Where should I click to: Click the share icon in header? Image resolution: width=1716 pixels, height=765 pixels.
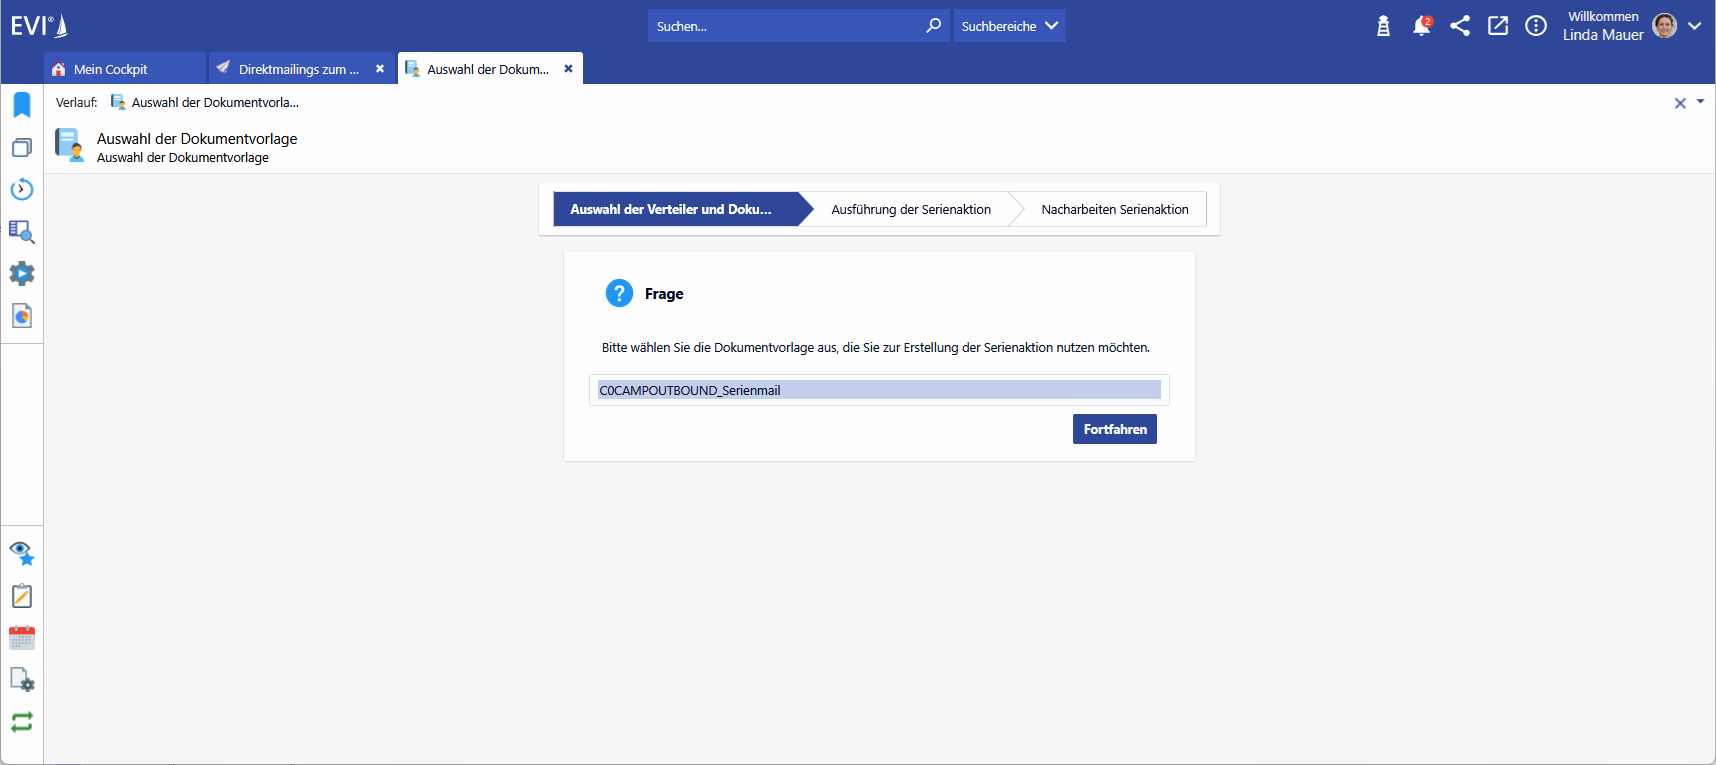click(x=1460, y=26)
